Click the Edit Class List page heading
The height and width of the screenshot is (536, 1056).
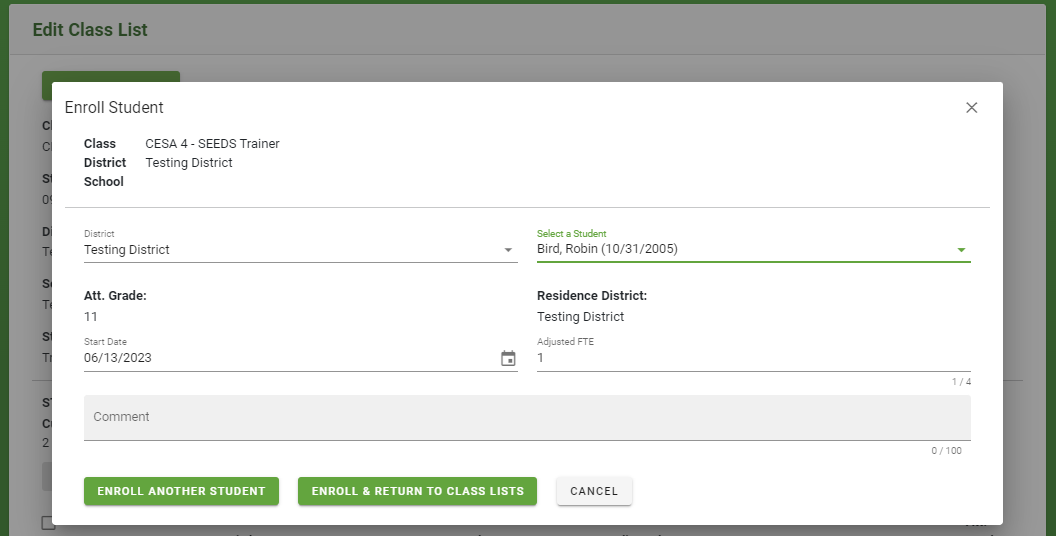click(x=90, y=30)
